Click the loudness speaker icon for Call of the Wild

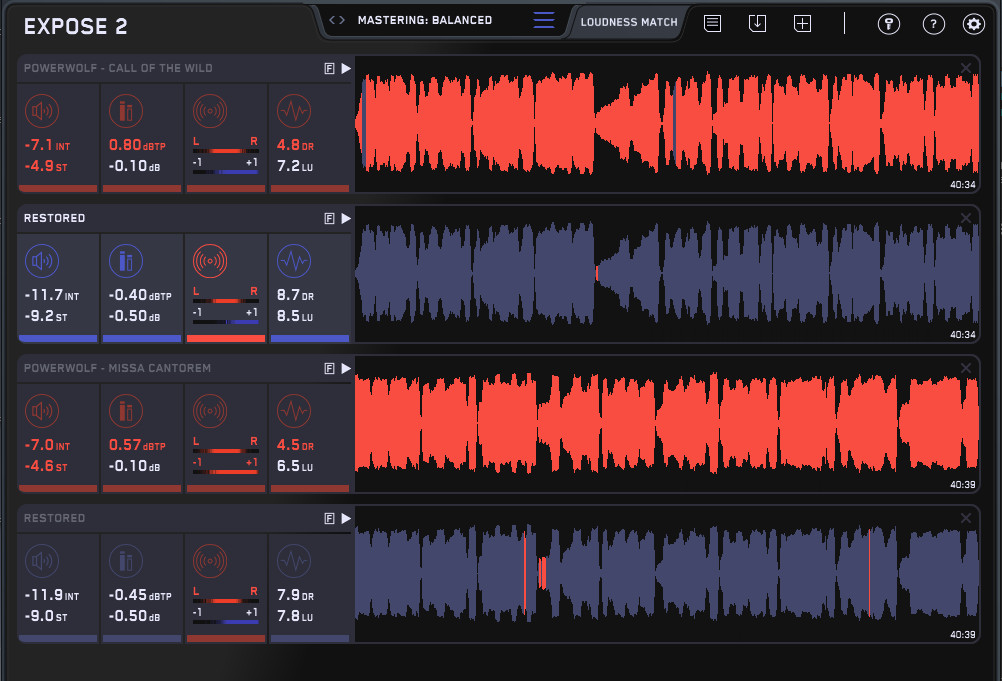click(42, 111)
